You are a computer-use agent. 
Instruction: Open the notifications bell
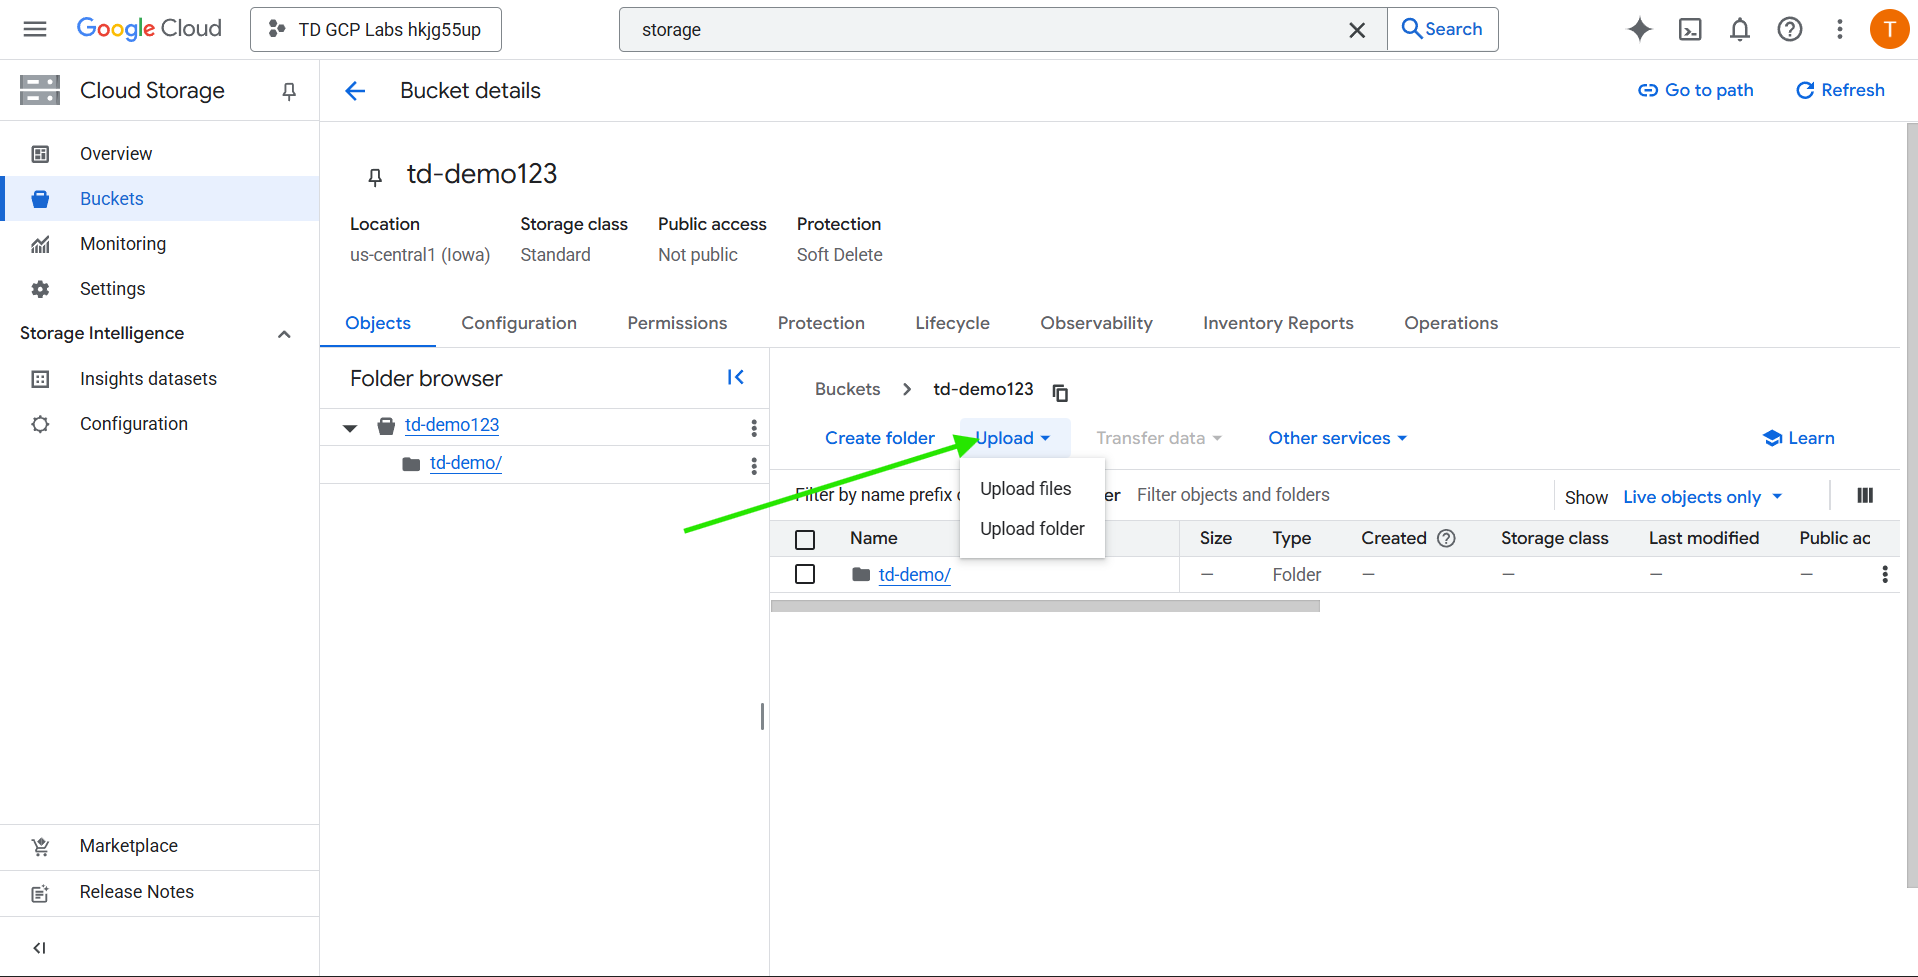point(1739,30)
